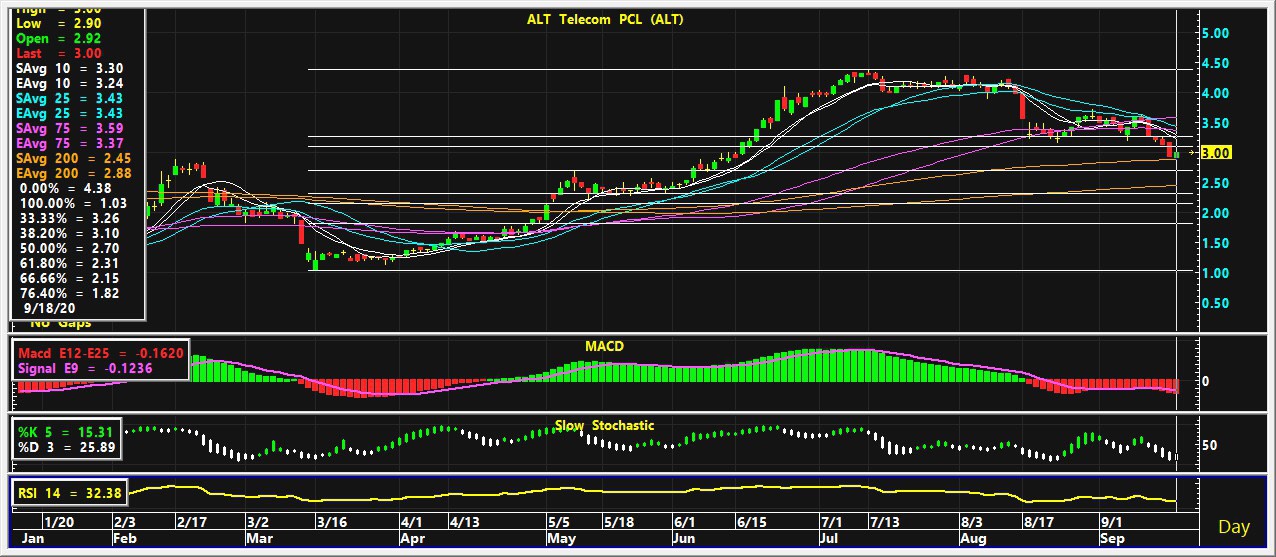The width and height of the screenshot is (1276, 557).
Task: Select the 'EAvg 200 = 2.88' legend line
Action: pos(74,173)
